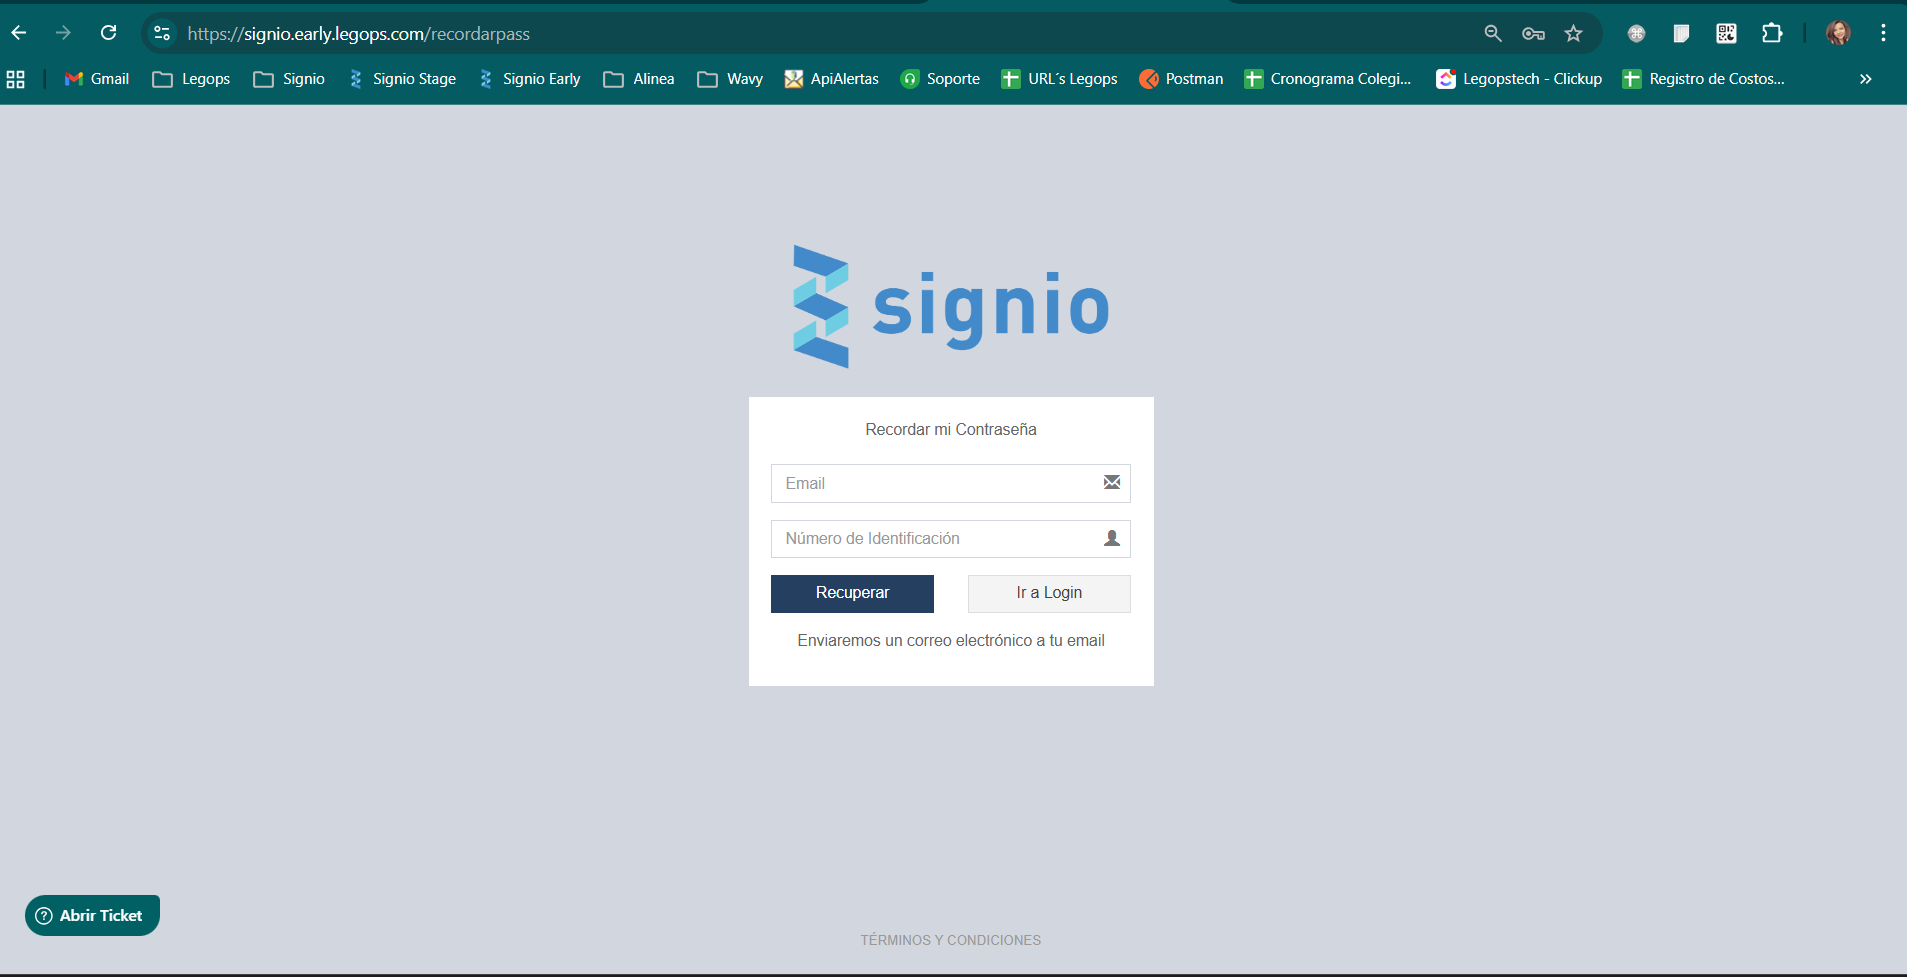1907x977 pixels.
Task: Open the note page extension icon
Action: (x=1681, y=33)
